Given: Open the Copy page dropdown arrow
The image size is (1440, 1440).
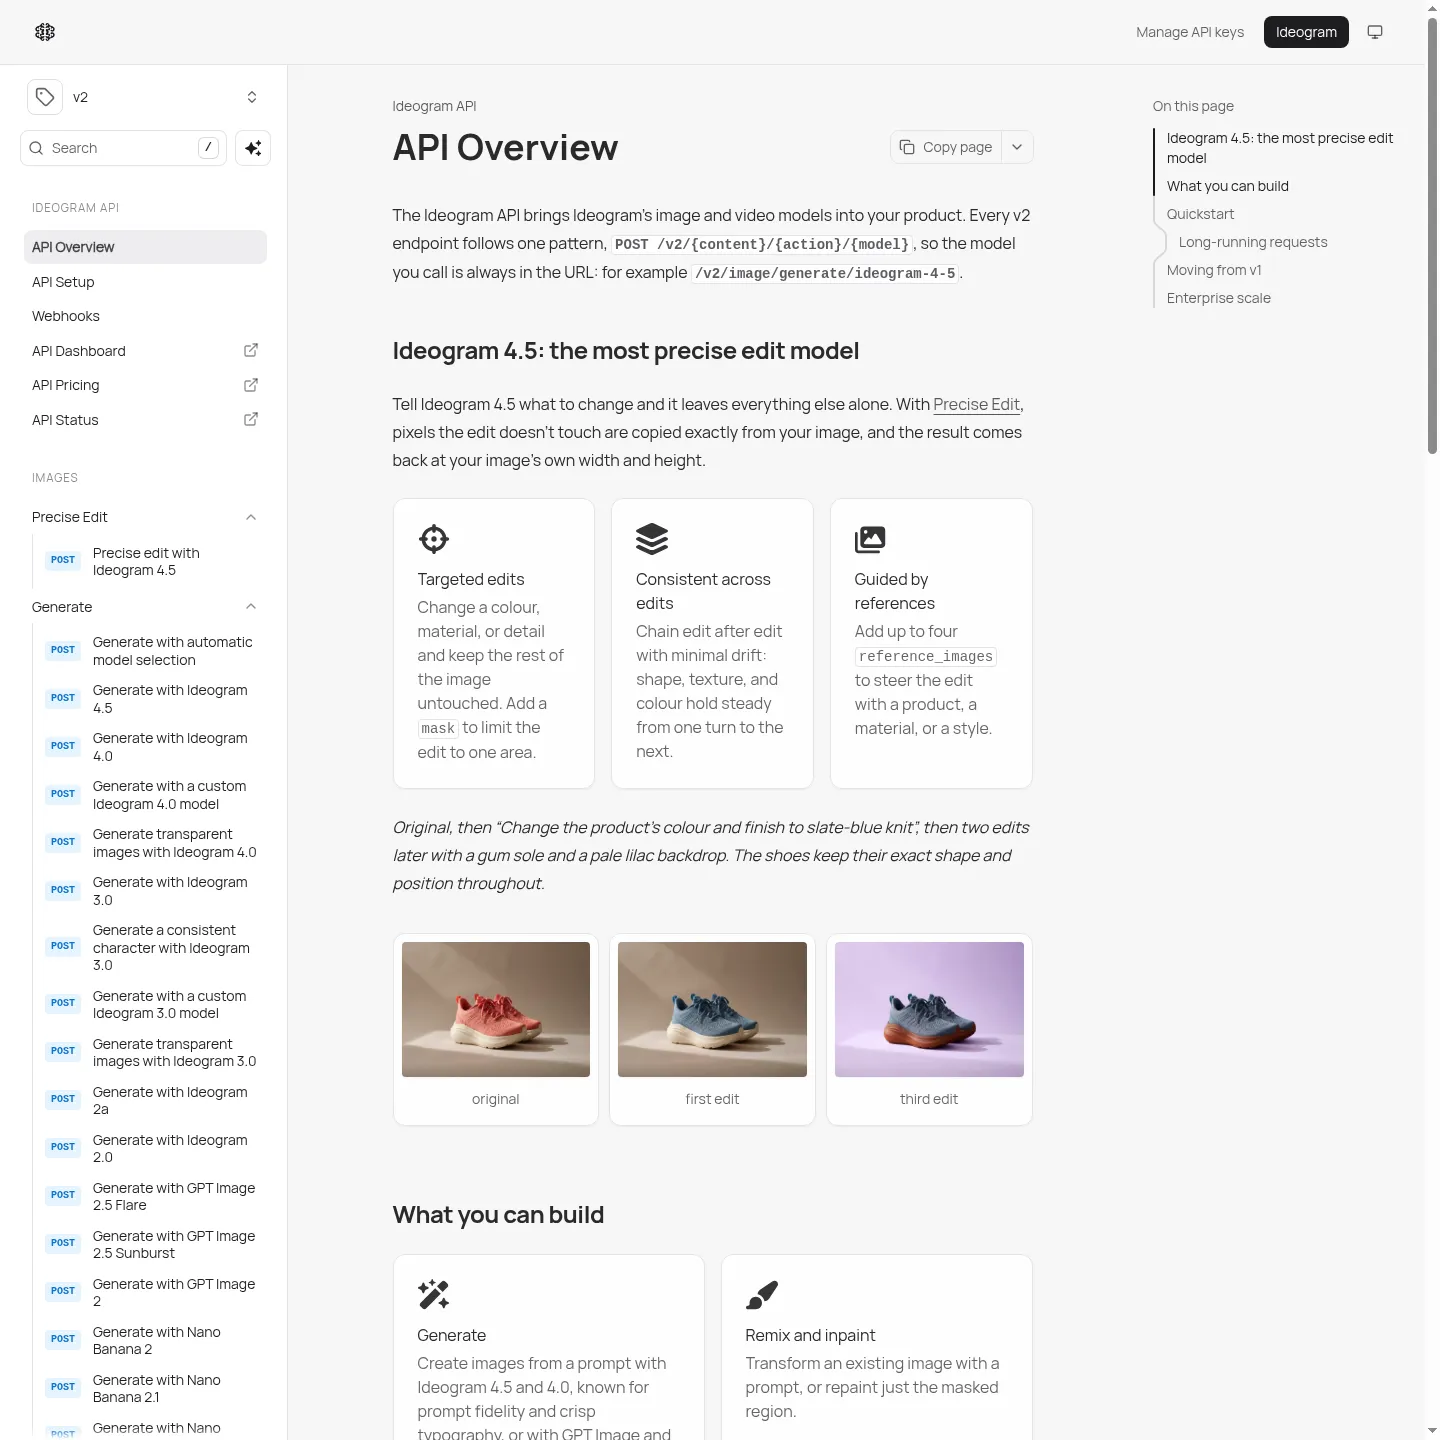Looking at the screenshot, I should [x=1017, y=147].
